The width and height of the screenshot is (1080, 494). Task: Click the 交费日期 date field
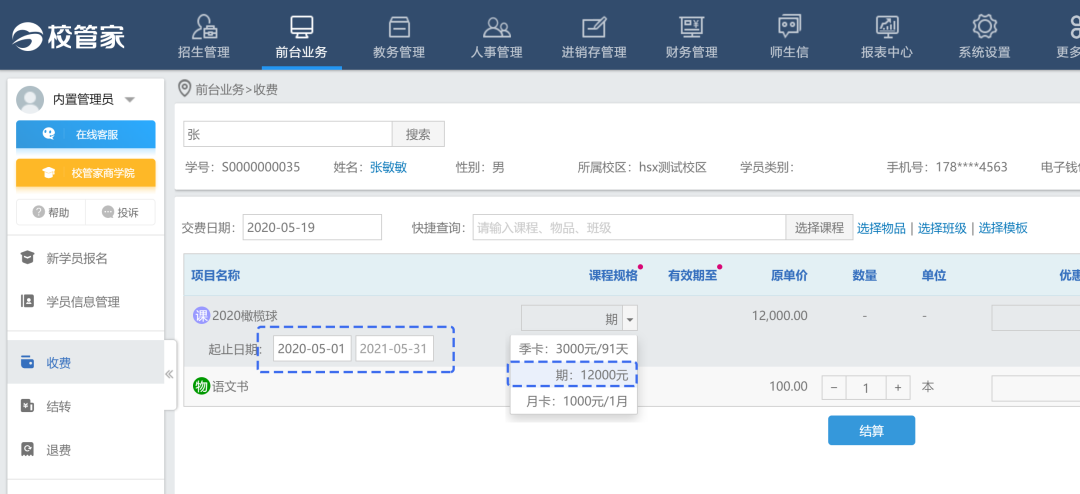(312, 227)
